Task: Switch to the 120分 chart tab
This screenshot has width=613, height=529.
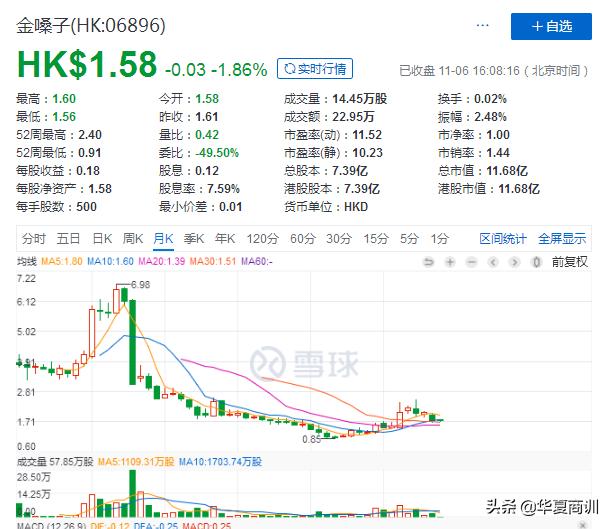Action: click(263, 238)
